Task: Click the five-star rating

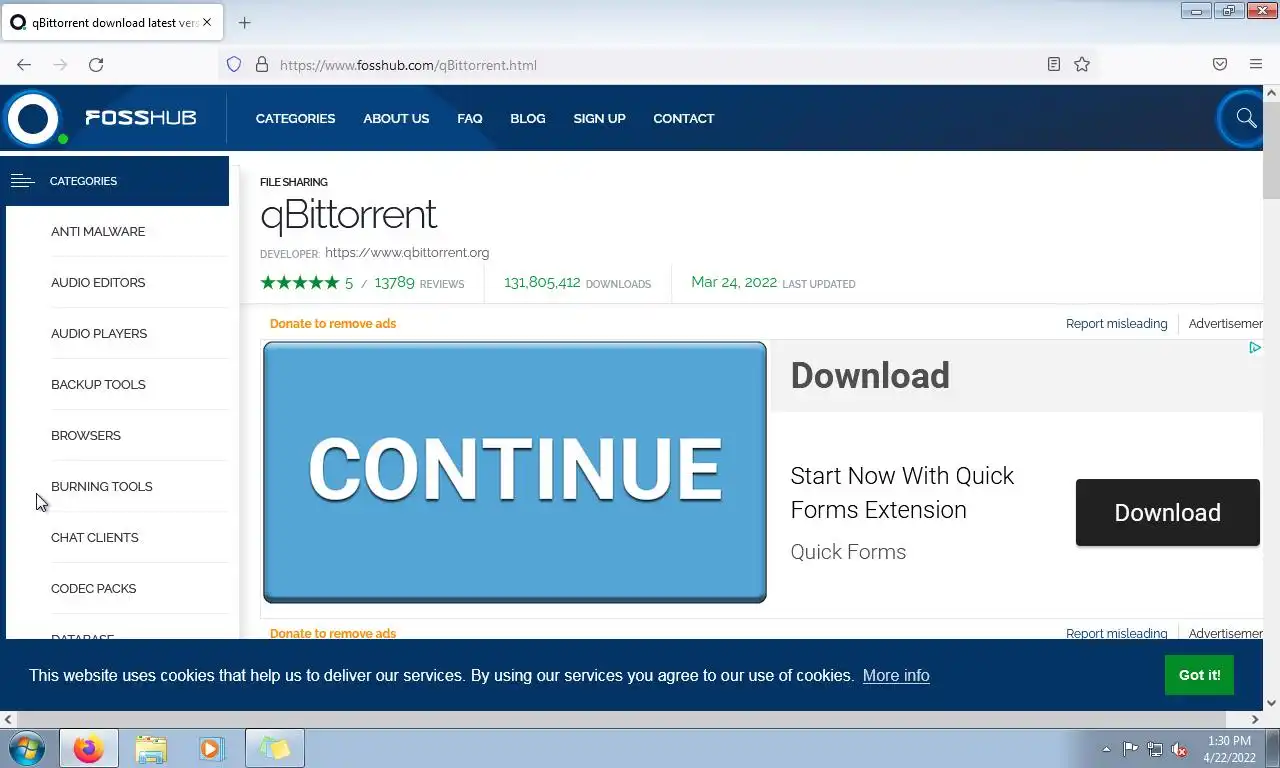Action: [x=300, y=283]
